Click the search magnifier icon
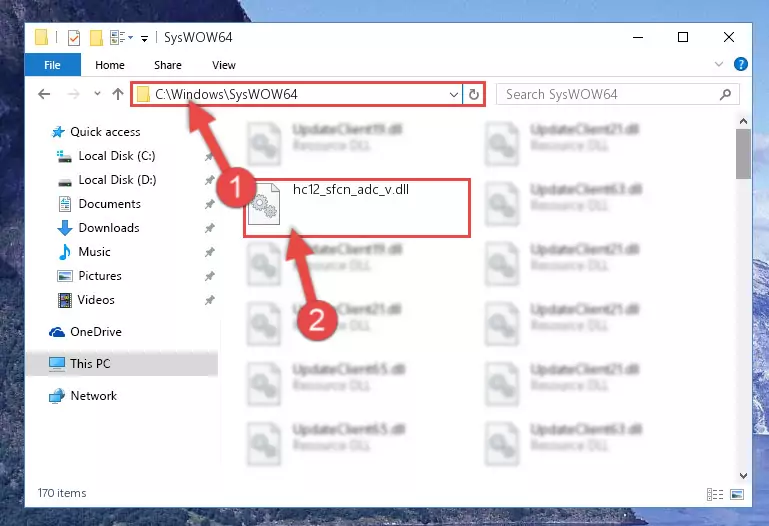 click(725, 94)
